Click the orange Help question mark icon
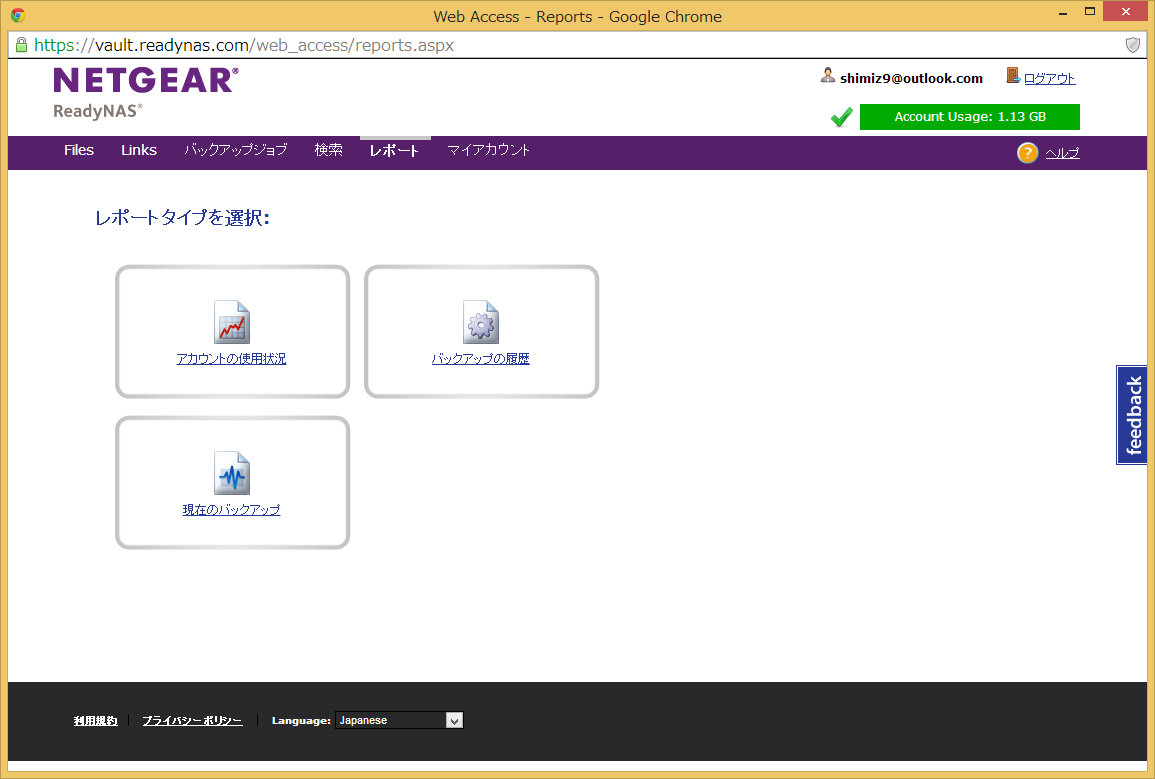This screenshot has width=1155, height=779. pyautogui.click(x=1027, y=153)
